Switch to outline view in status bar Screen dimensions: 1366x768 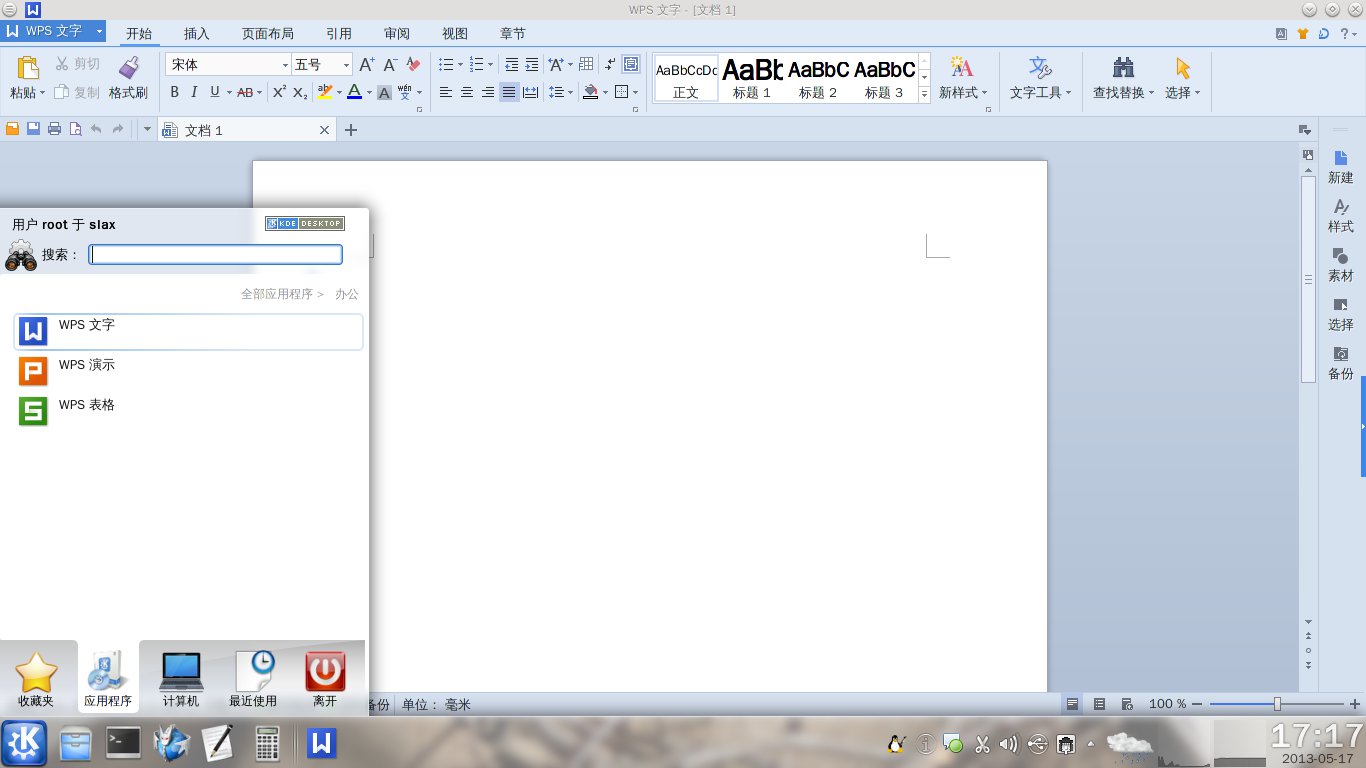(x=1100, y=704)
